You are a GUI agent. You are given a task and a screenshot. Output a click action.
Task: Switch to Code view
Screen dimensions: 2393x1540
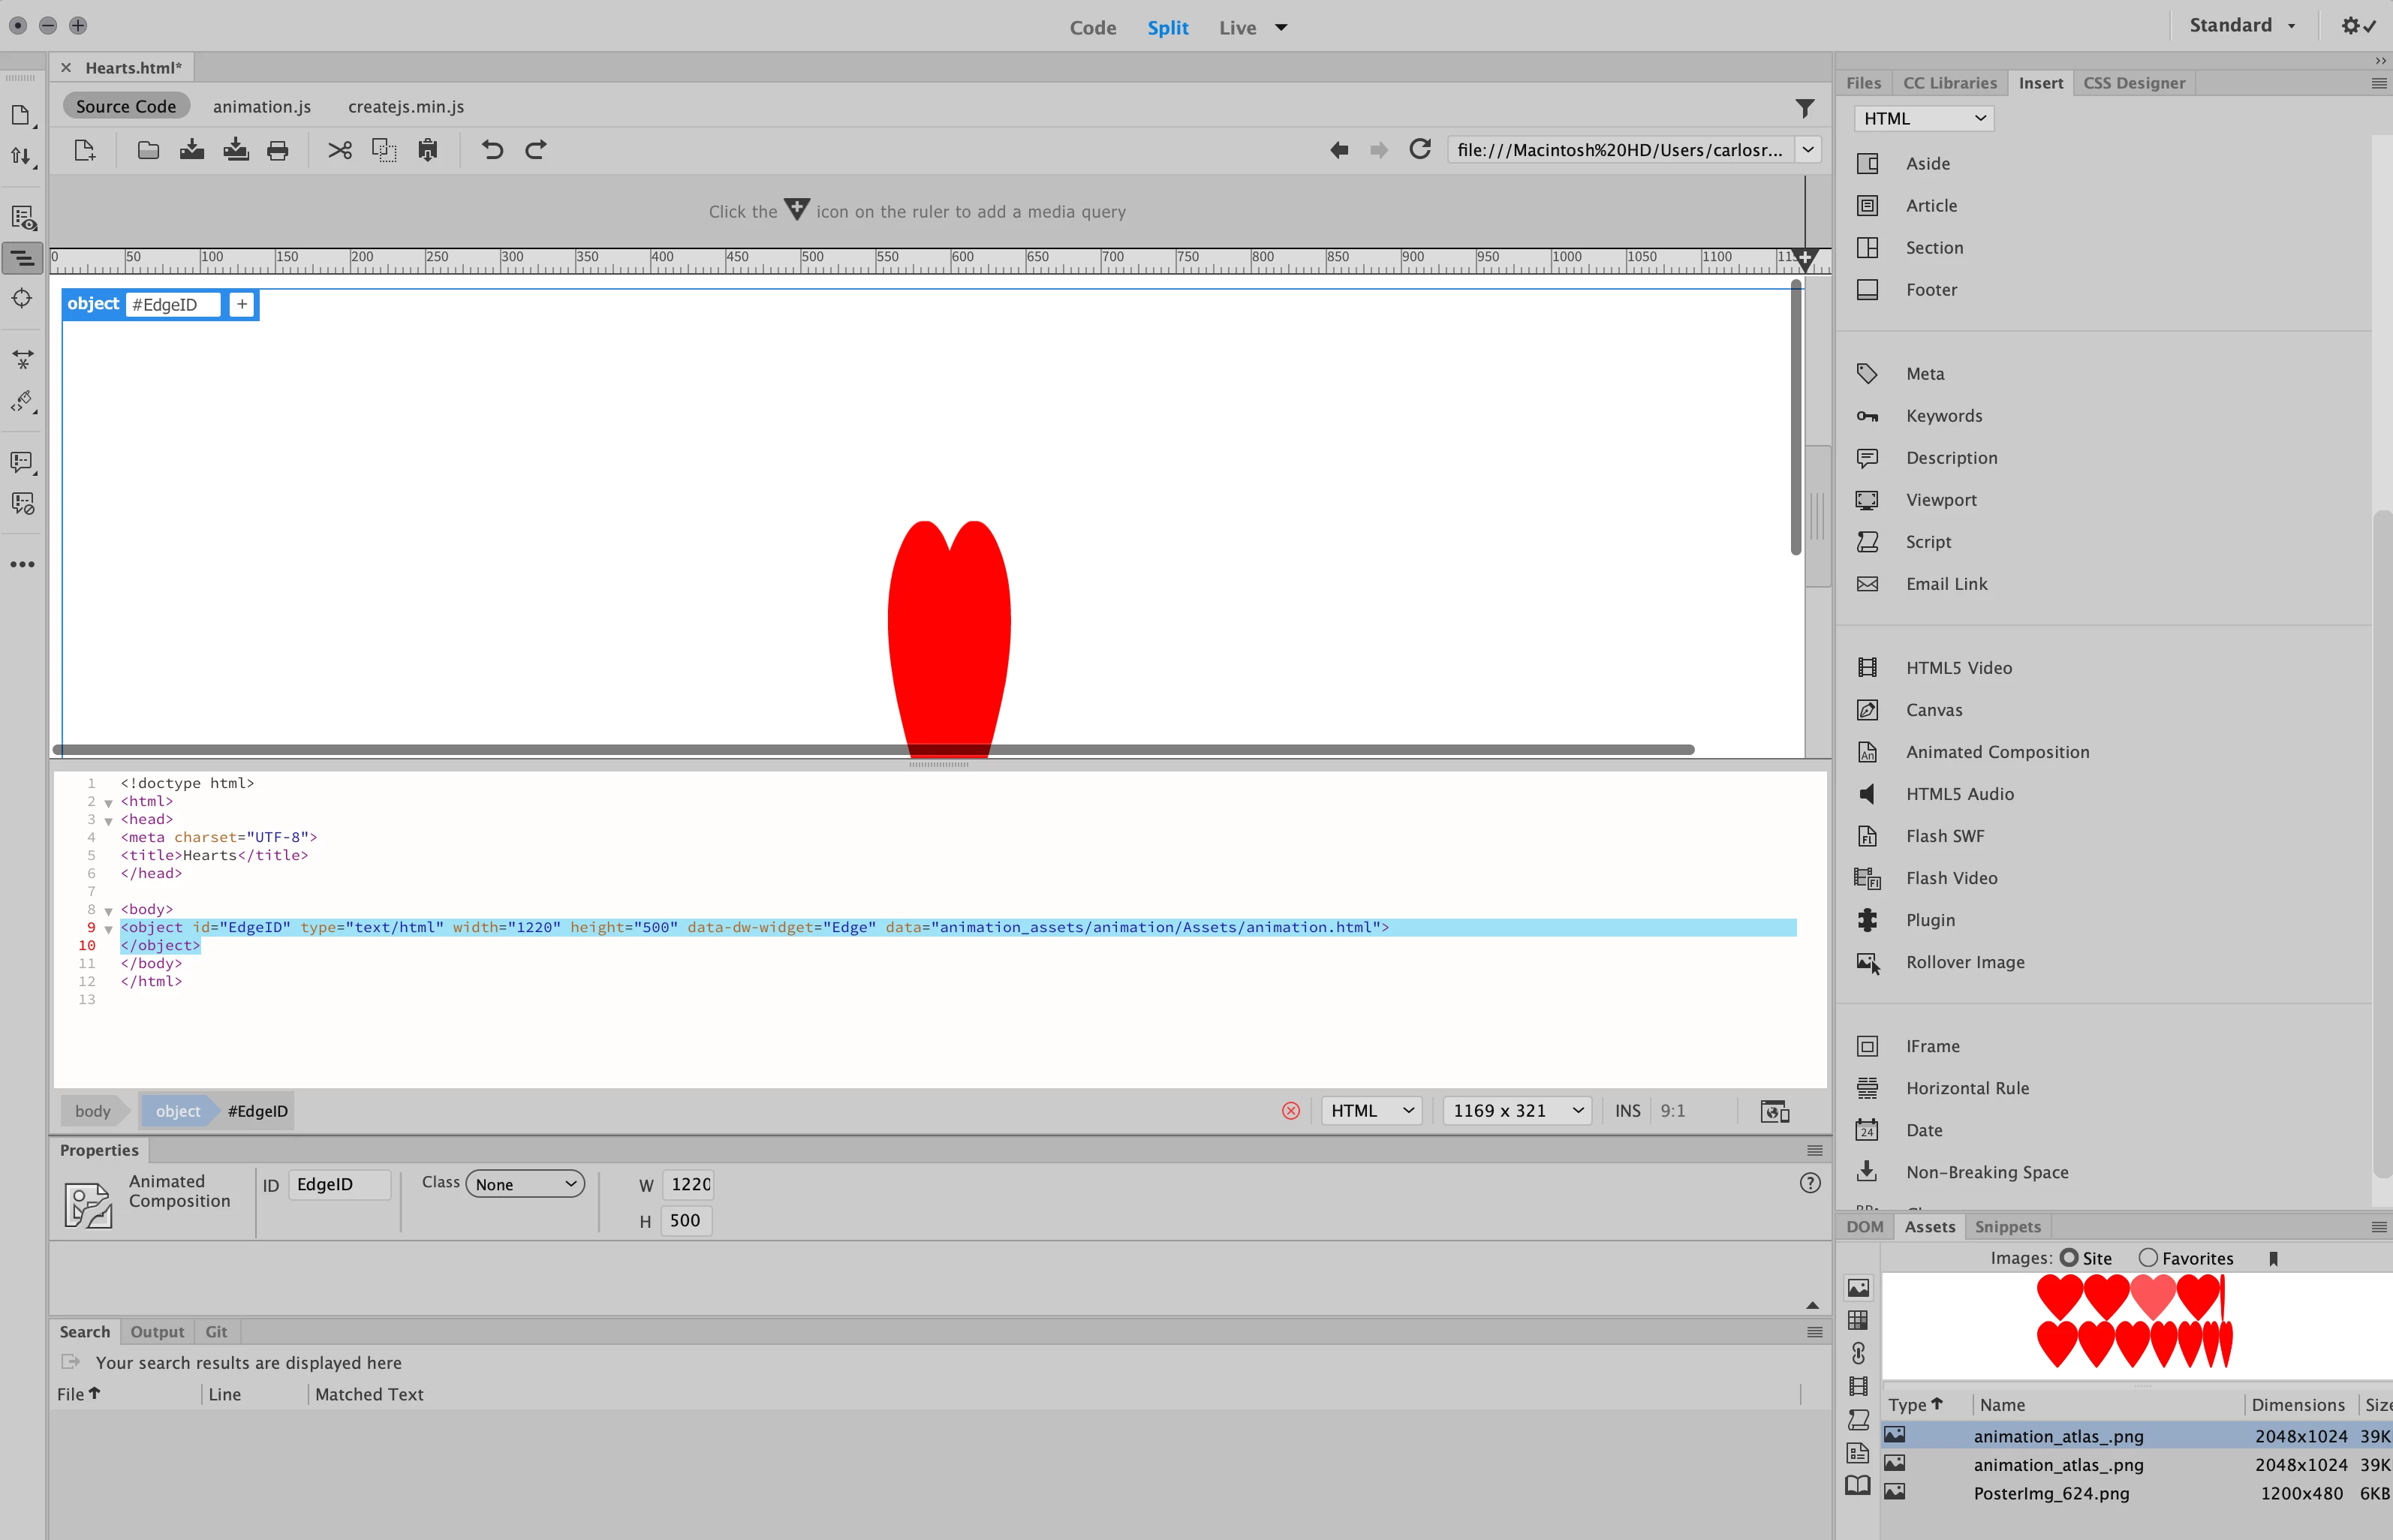[1092, 27]
